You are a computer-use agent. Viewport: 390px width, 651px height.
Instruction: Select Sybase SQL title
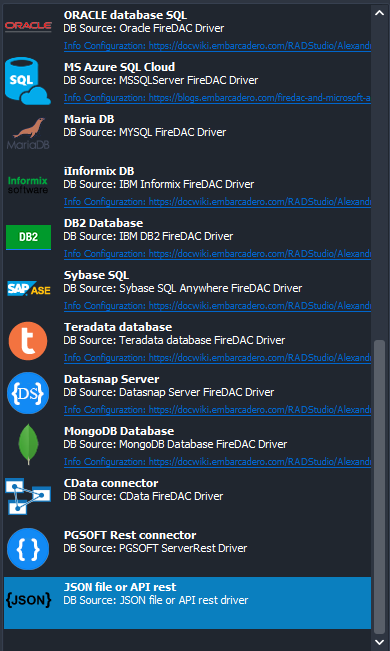[x=96, y=275]
